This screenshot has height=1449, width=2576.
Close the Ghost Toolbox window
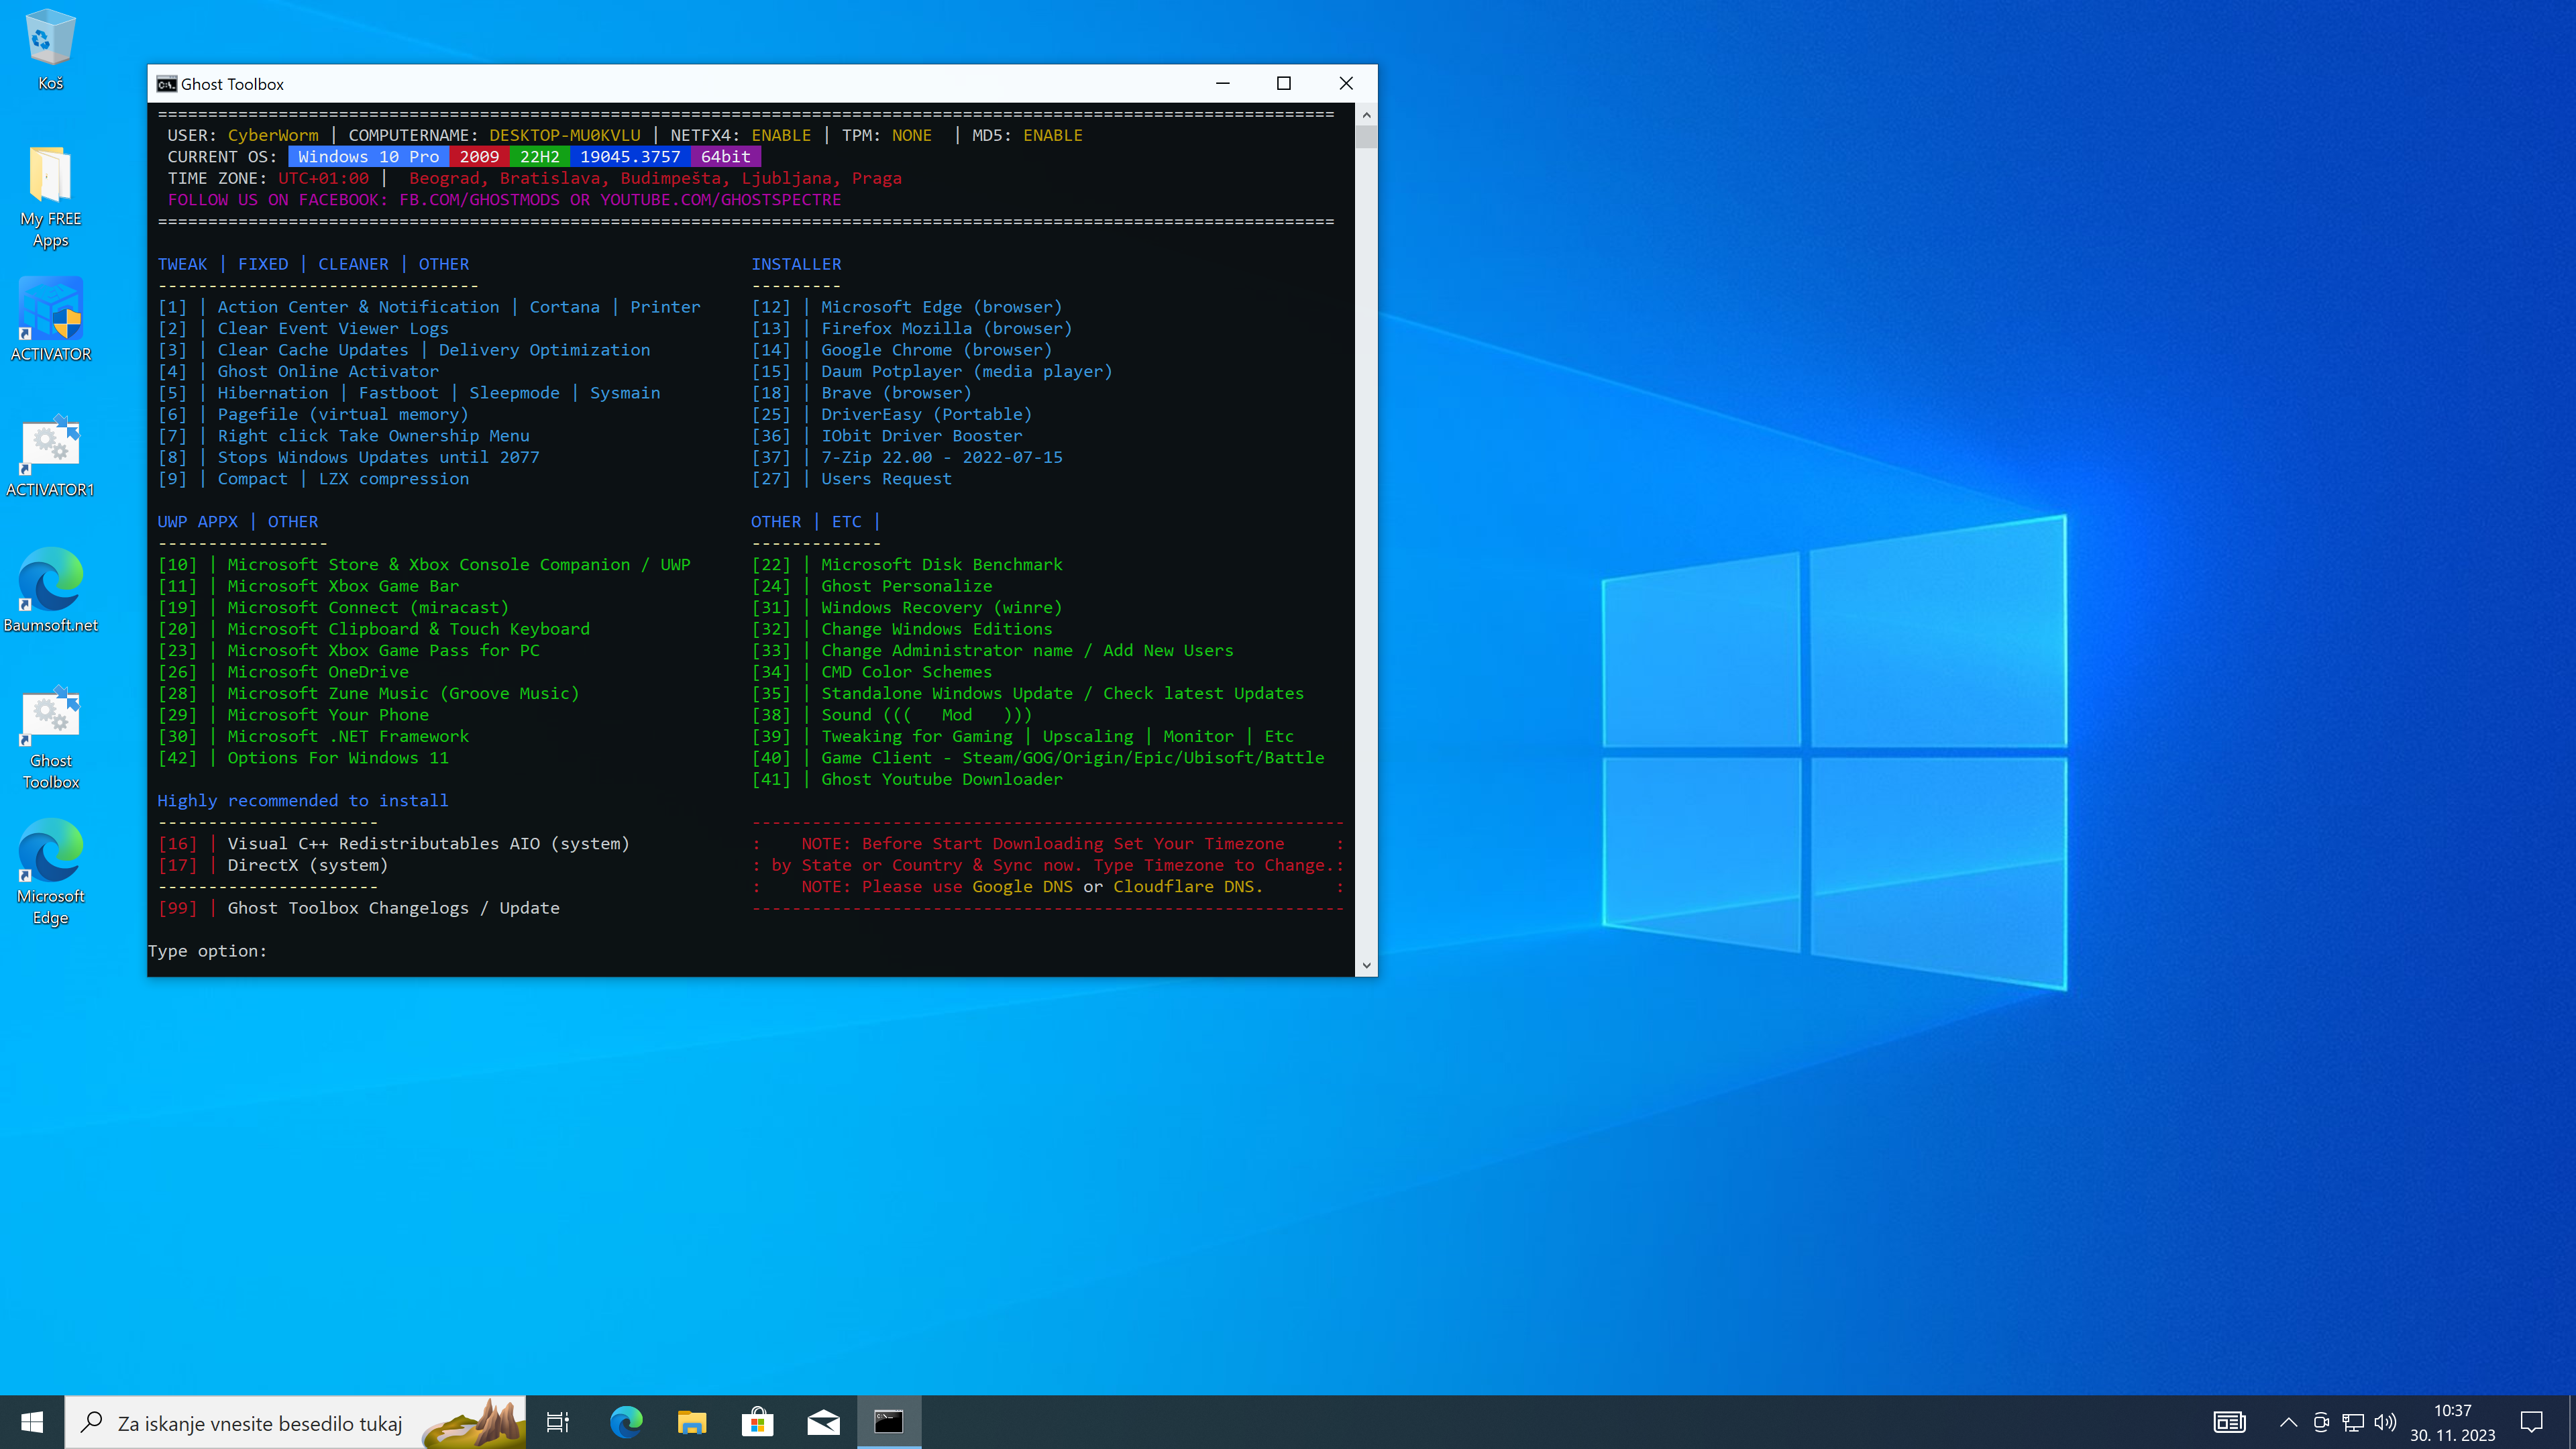click(1346, 84)
